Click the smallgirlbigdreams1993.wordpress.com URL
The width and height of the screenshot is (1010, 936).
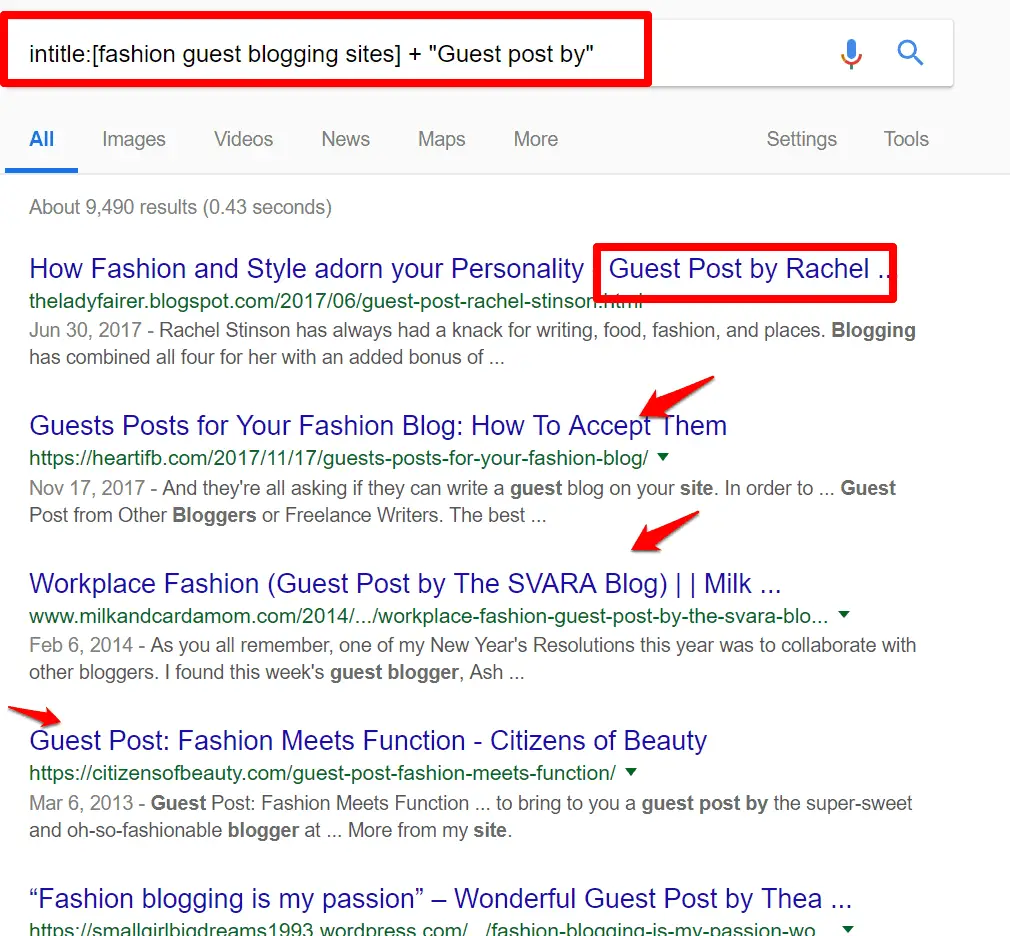point(422,928)
